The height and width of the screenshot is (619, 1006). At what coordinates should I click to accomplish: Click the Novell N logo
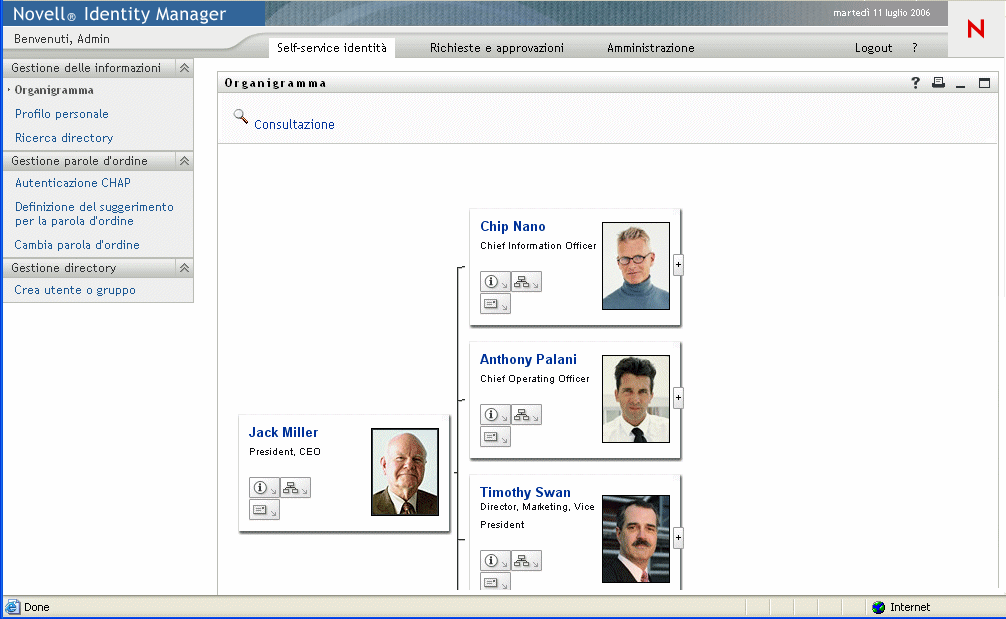point(976,28)
